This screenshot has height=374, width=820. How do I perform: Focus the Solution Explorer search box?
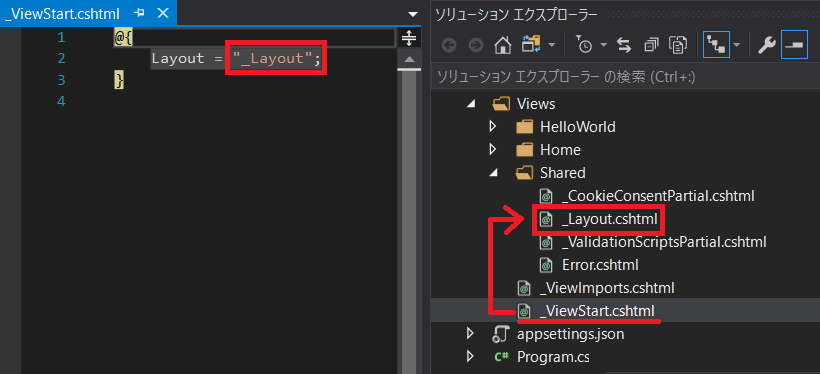625,77
